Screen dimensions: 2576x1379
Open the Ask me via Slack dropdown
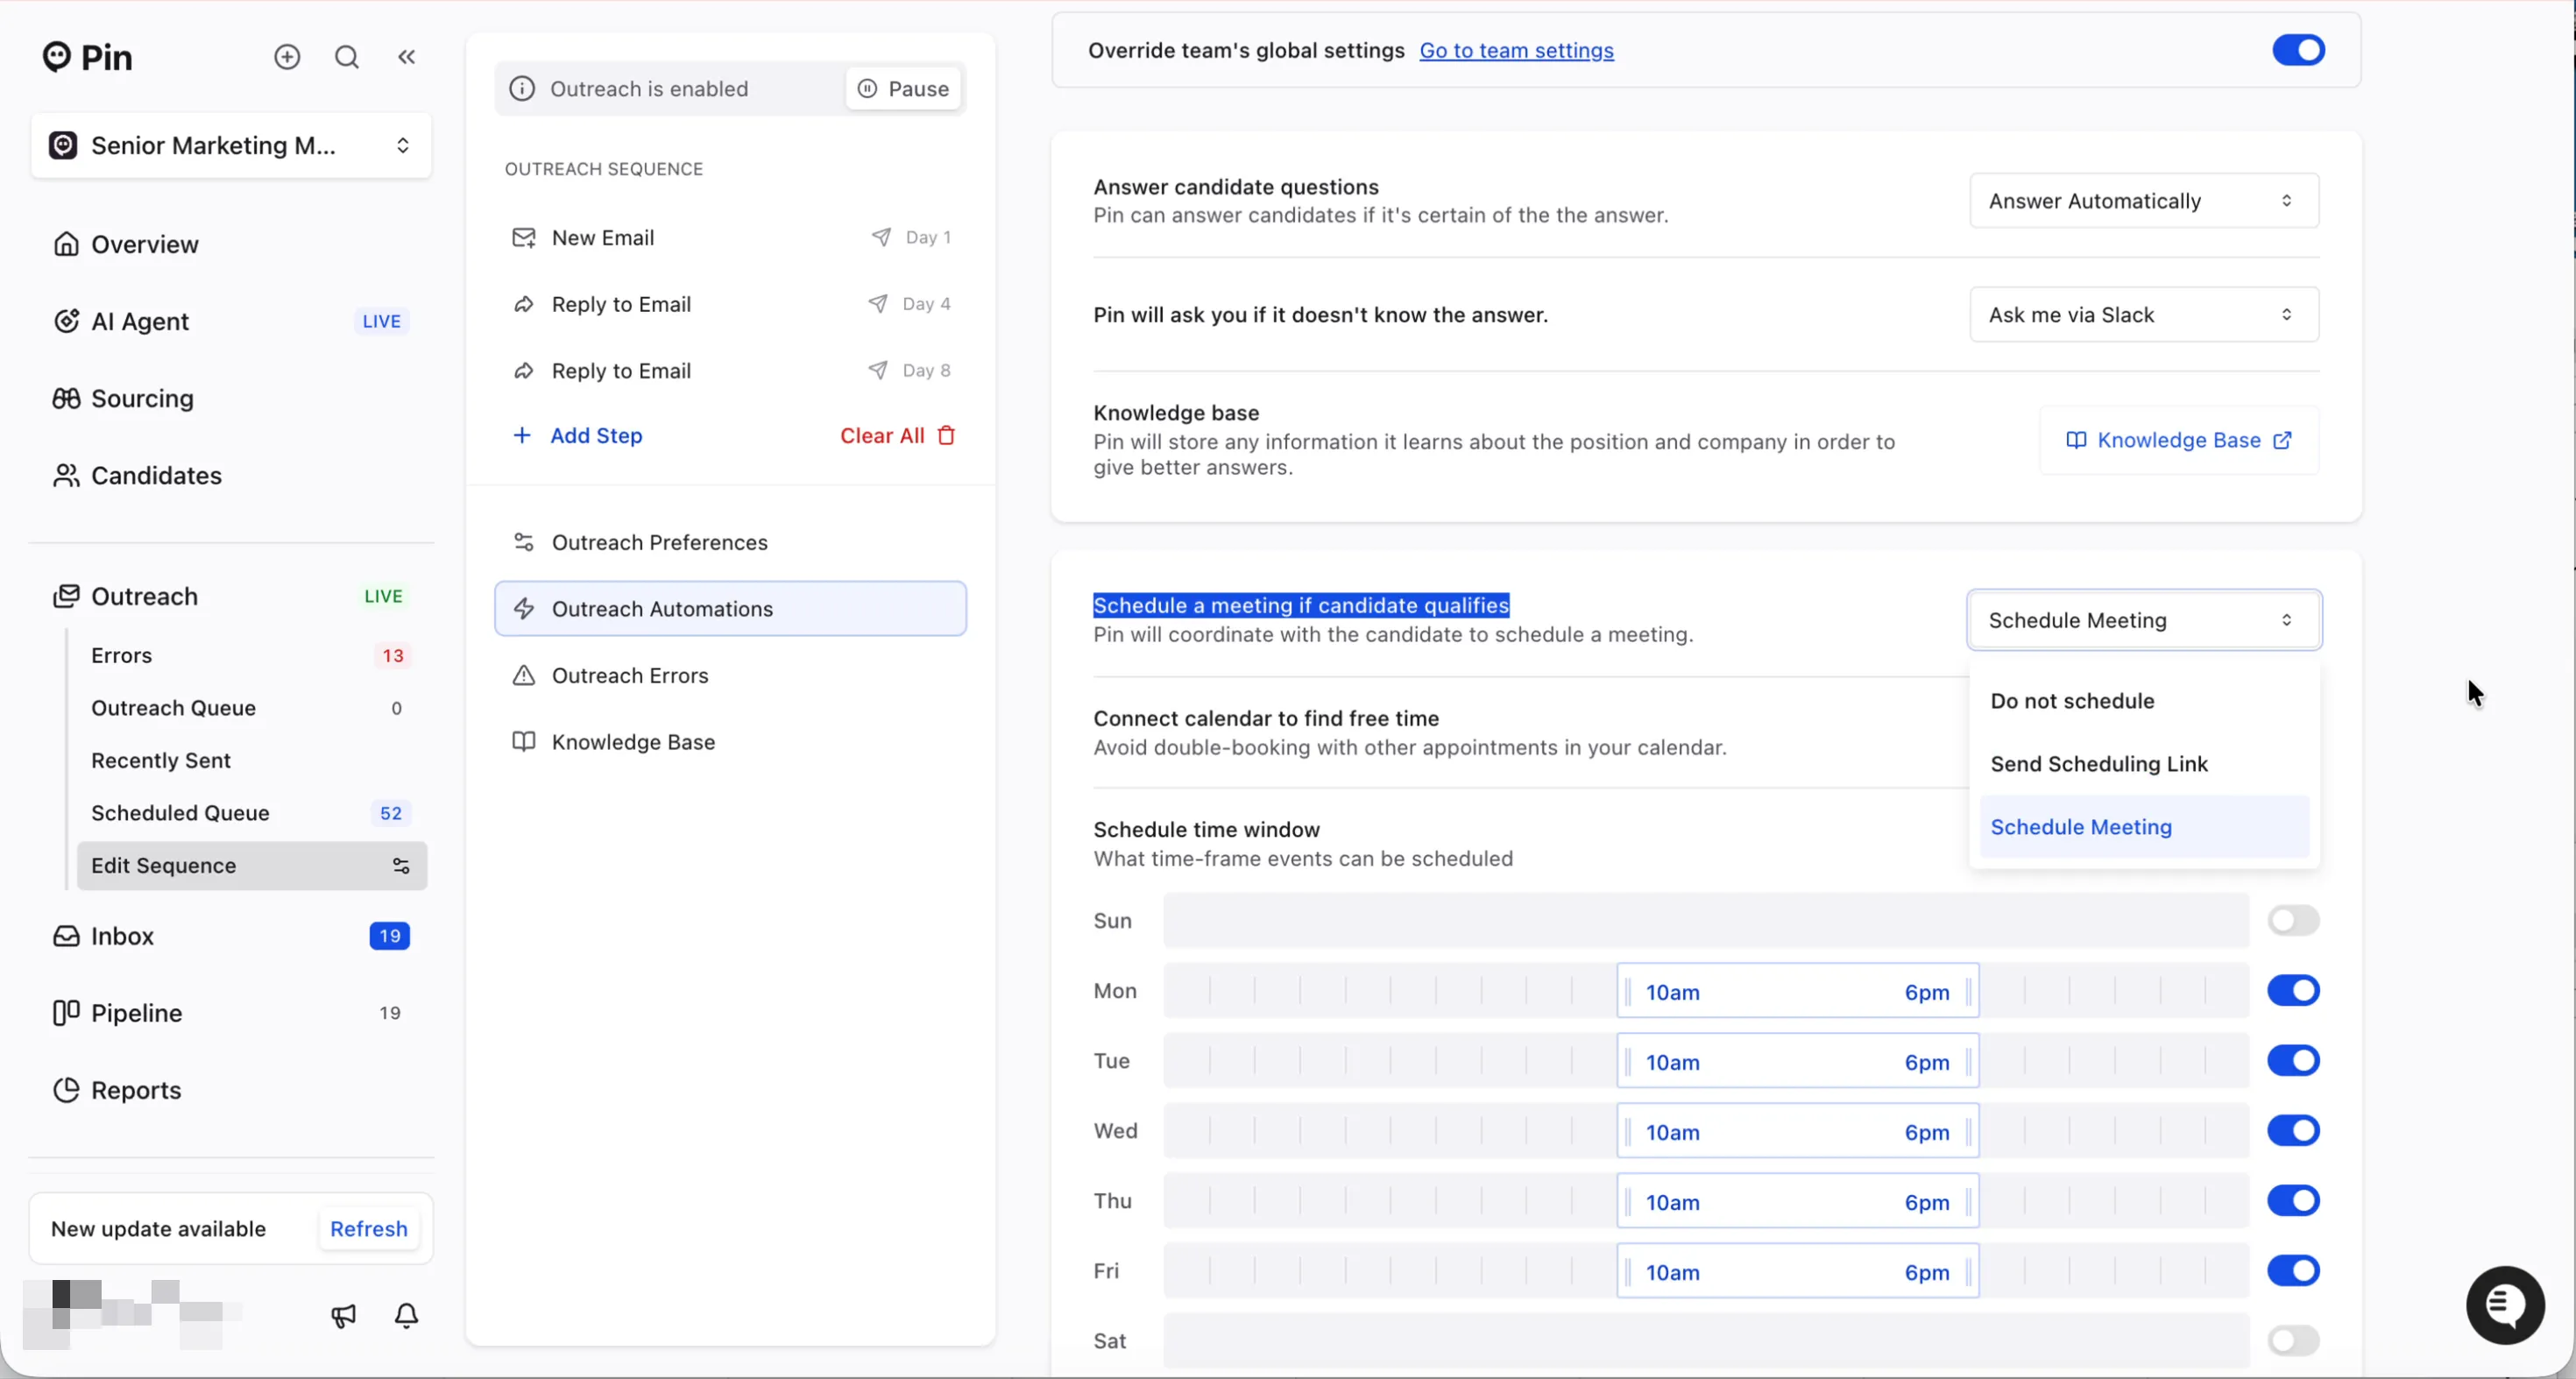point(2144,315)
